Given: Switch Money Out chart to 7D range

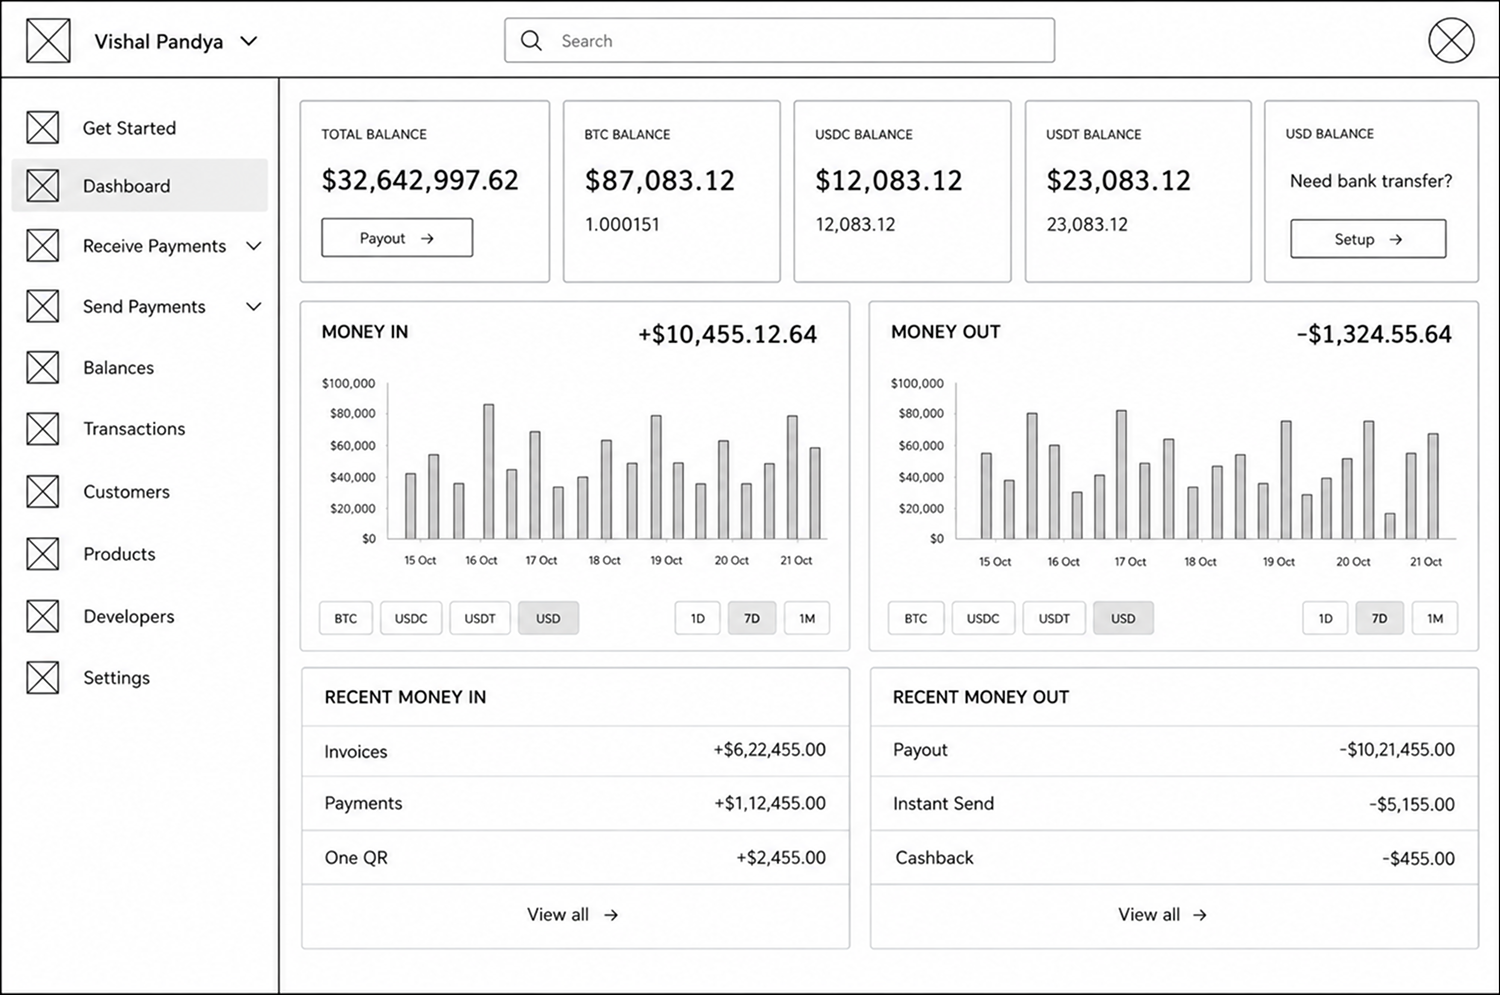Looking at the screenshot, I should tap(1379, 618).
